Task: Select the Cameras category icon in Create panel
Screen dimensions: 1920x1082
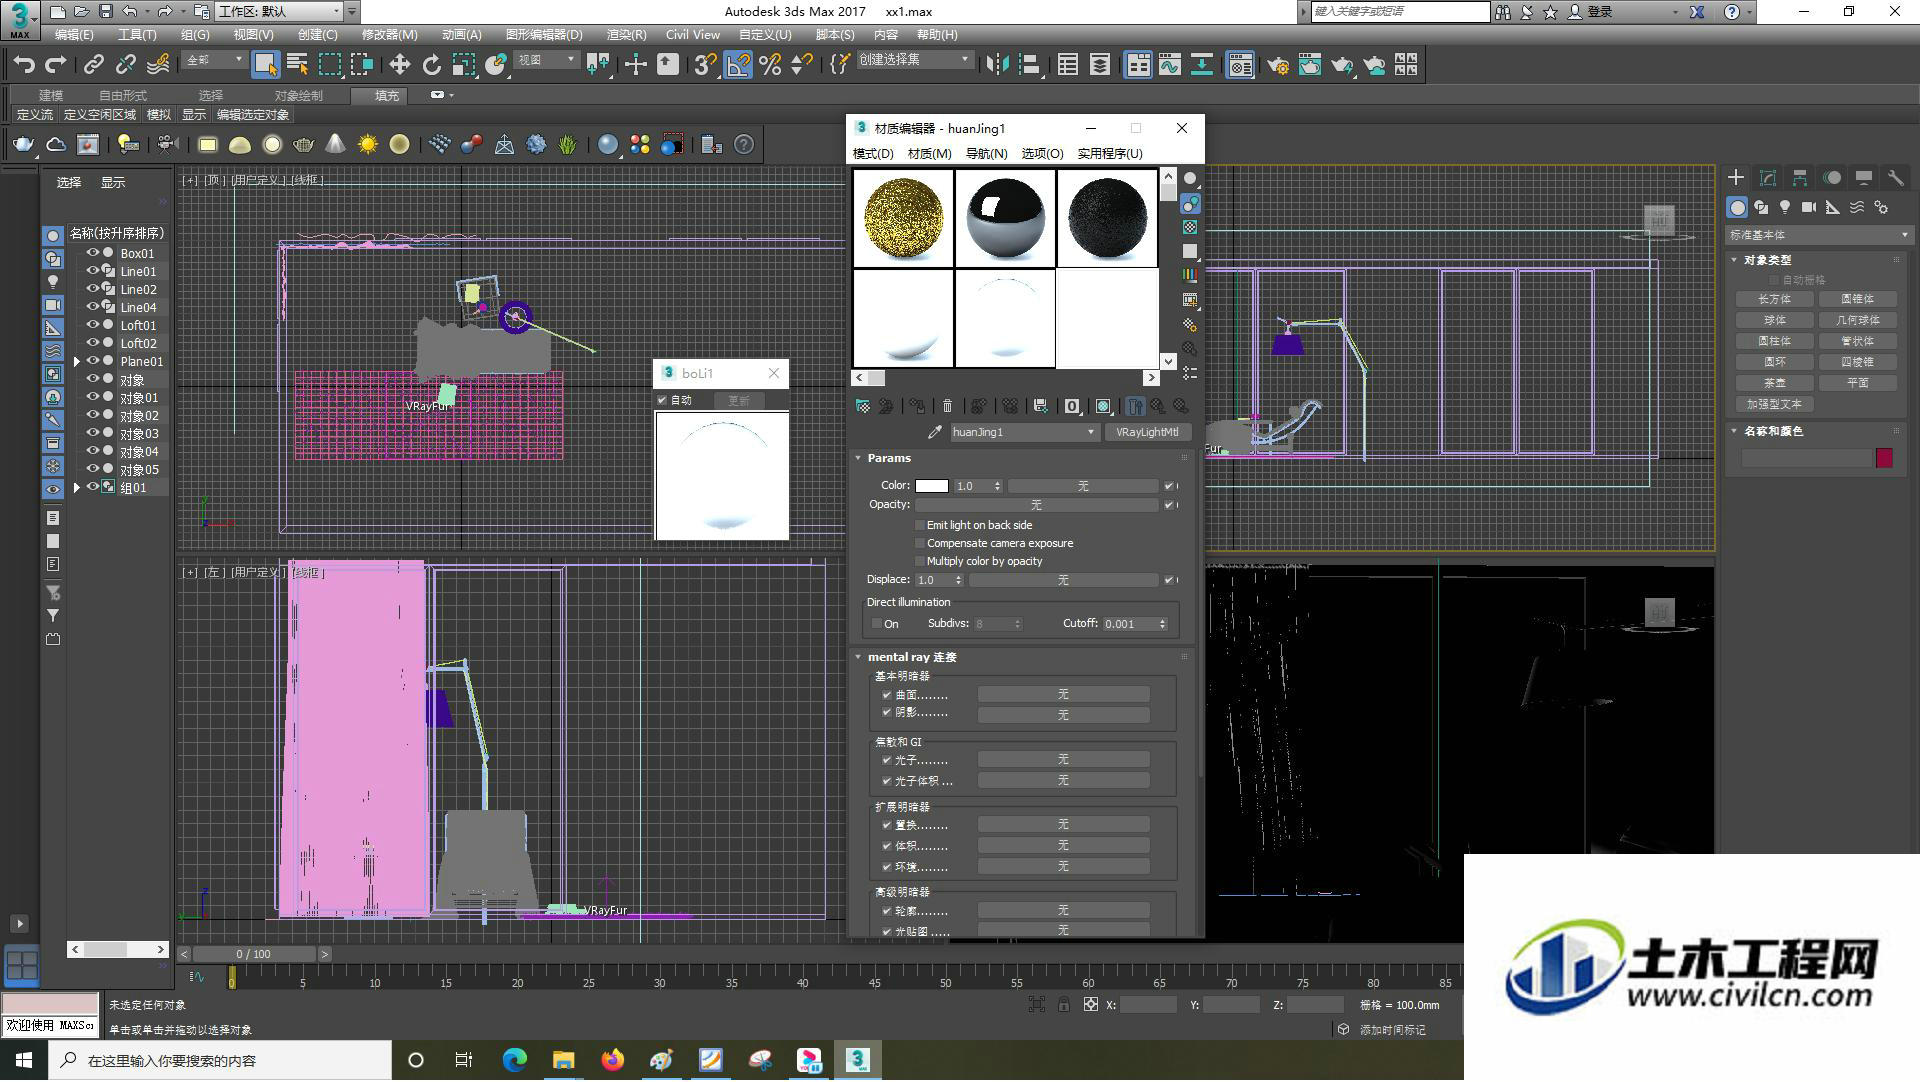Action: coord(1809,207)
